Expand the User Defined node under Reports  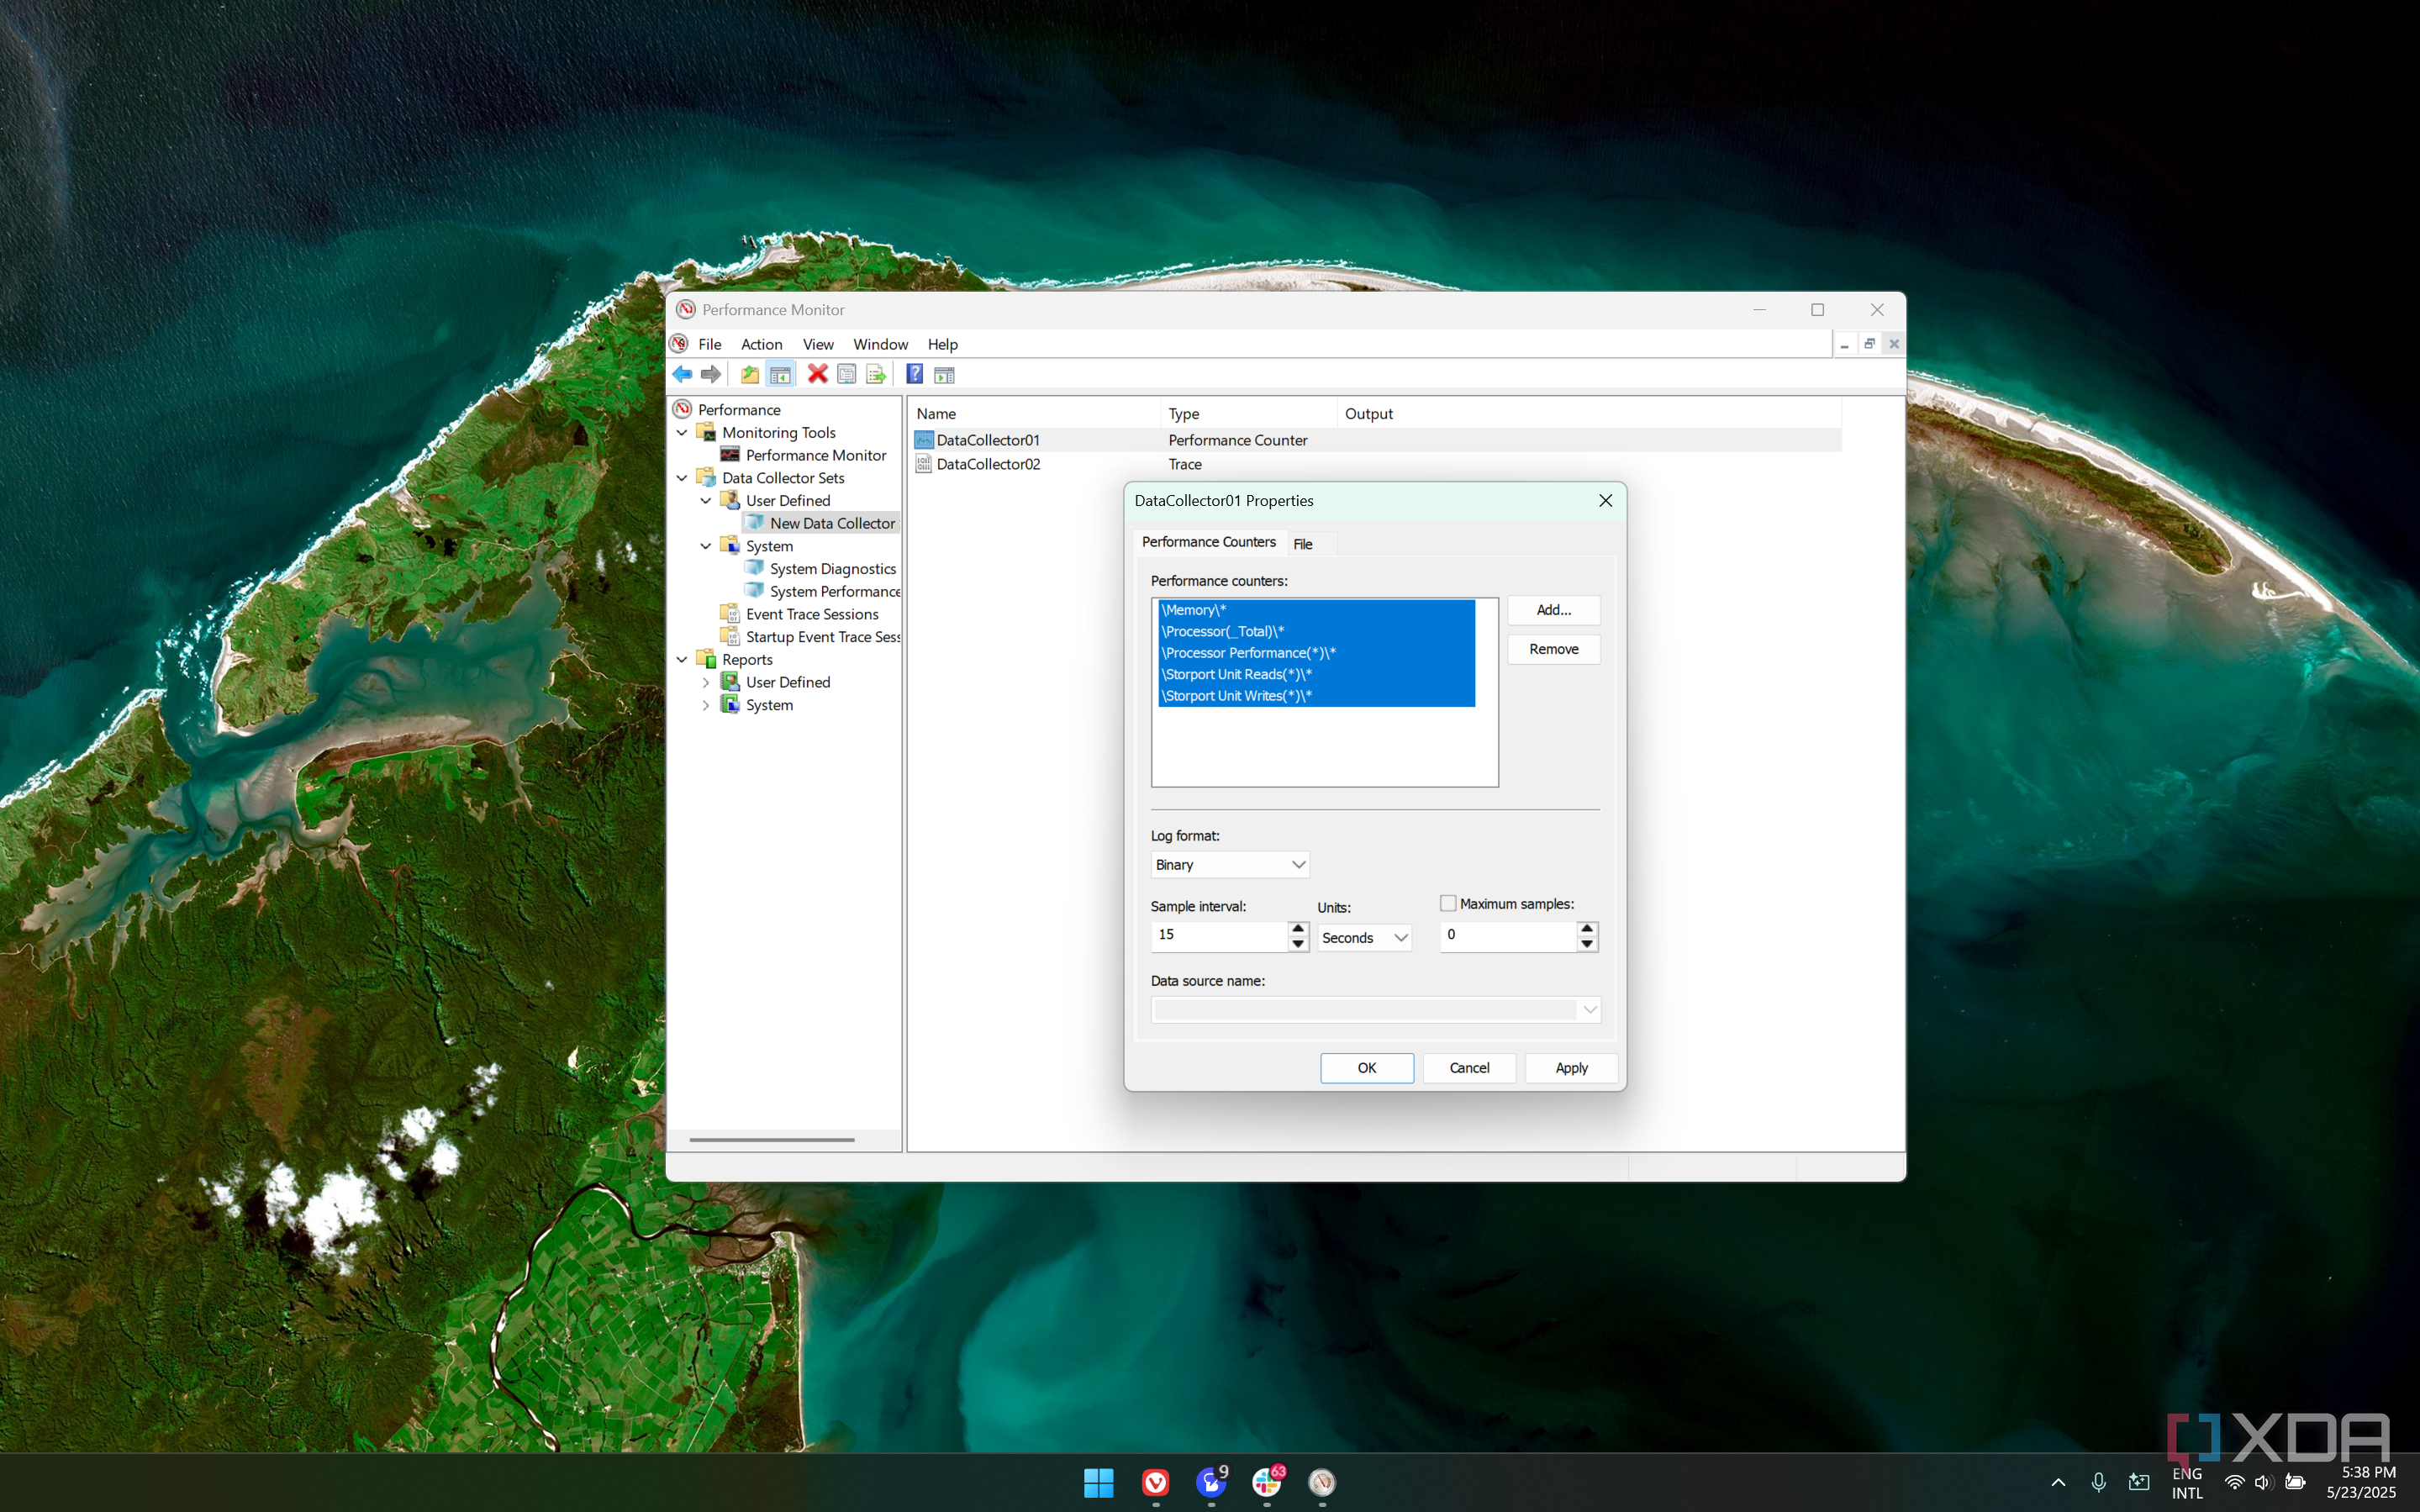click(x=706, y=682)
